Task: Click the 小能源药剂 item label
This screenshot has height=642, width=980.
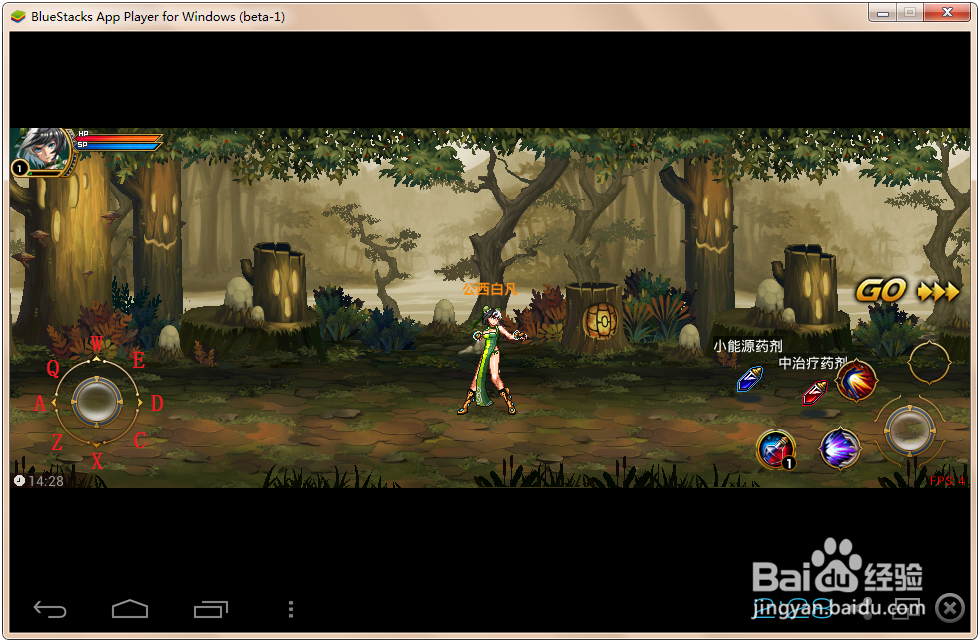Action: click(748, 346)
